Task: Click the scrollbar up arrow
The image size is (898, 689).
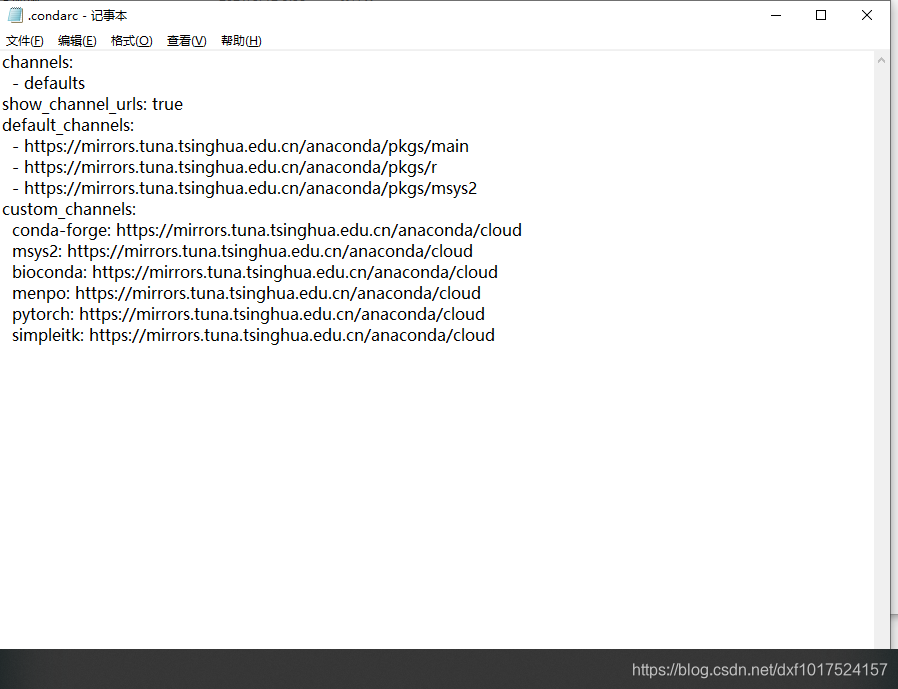Action: [881, 60]
